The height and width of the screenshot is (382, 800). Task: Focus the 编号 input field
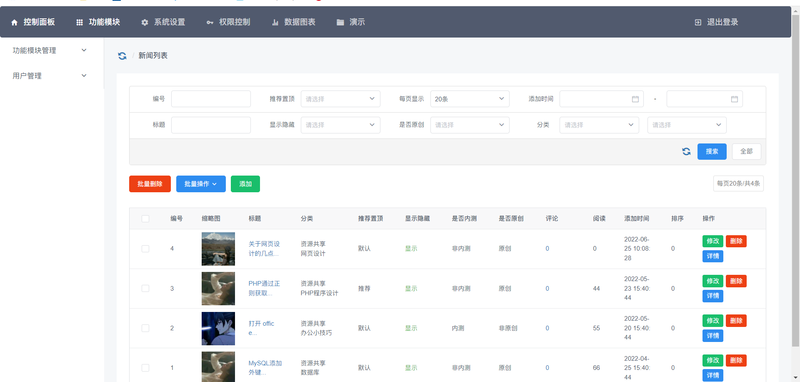pyautogui.click(x=211, y=99)
